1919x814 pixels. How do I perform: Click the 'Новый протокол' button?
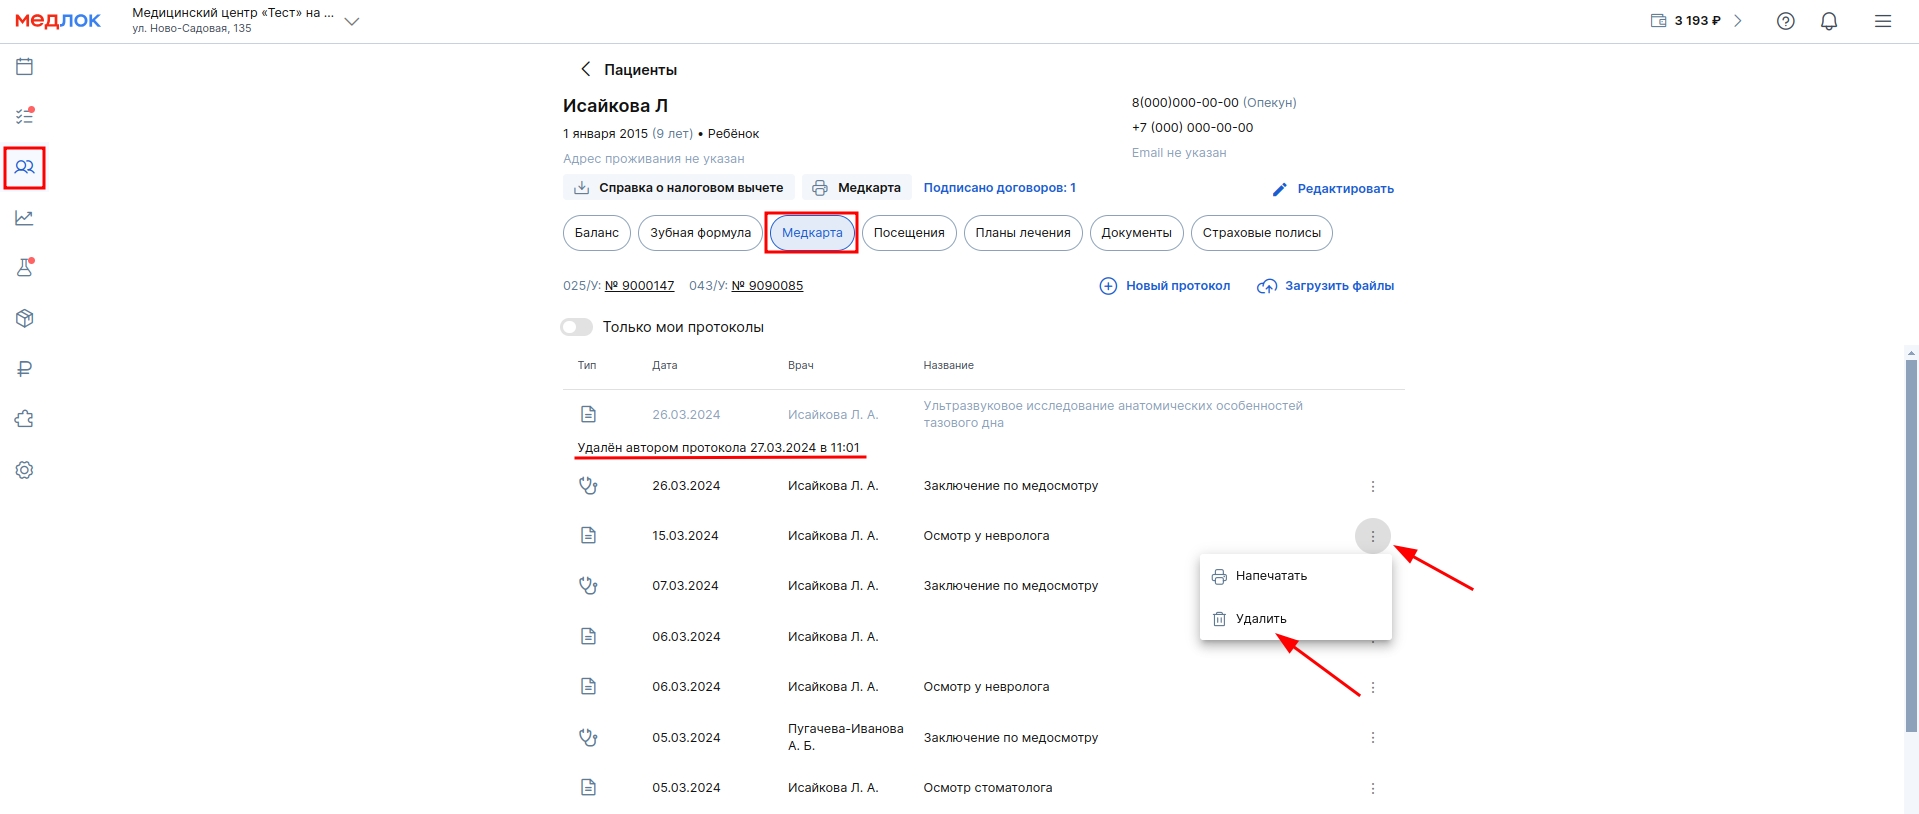tap(1165, 286)
